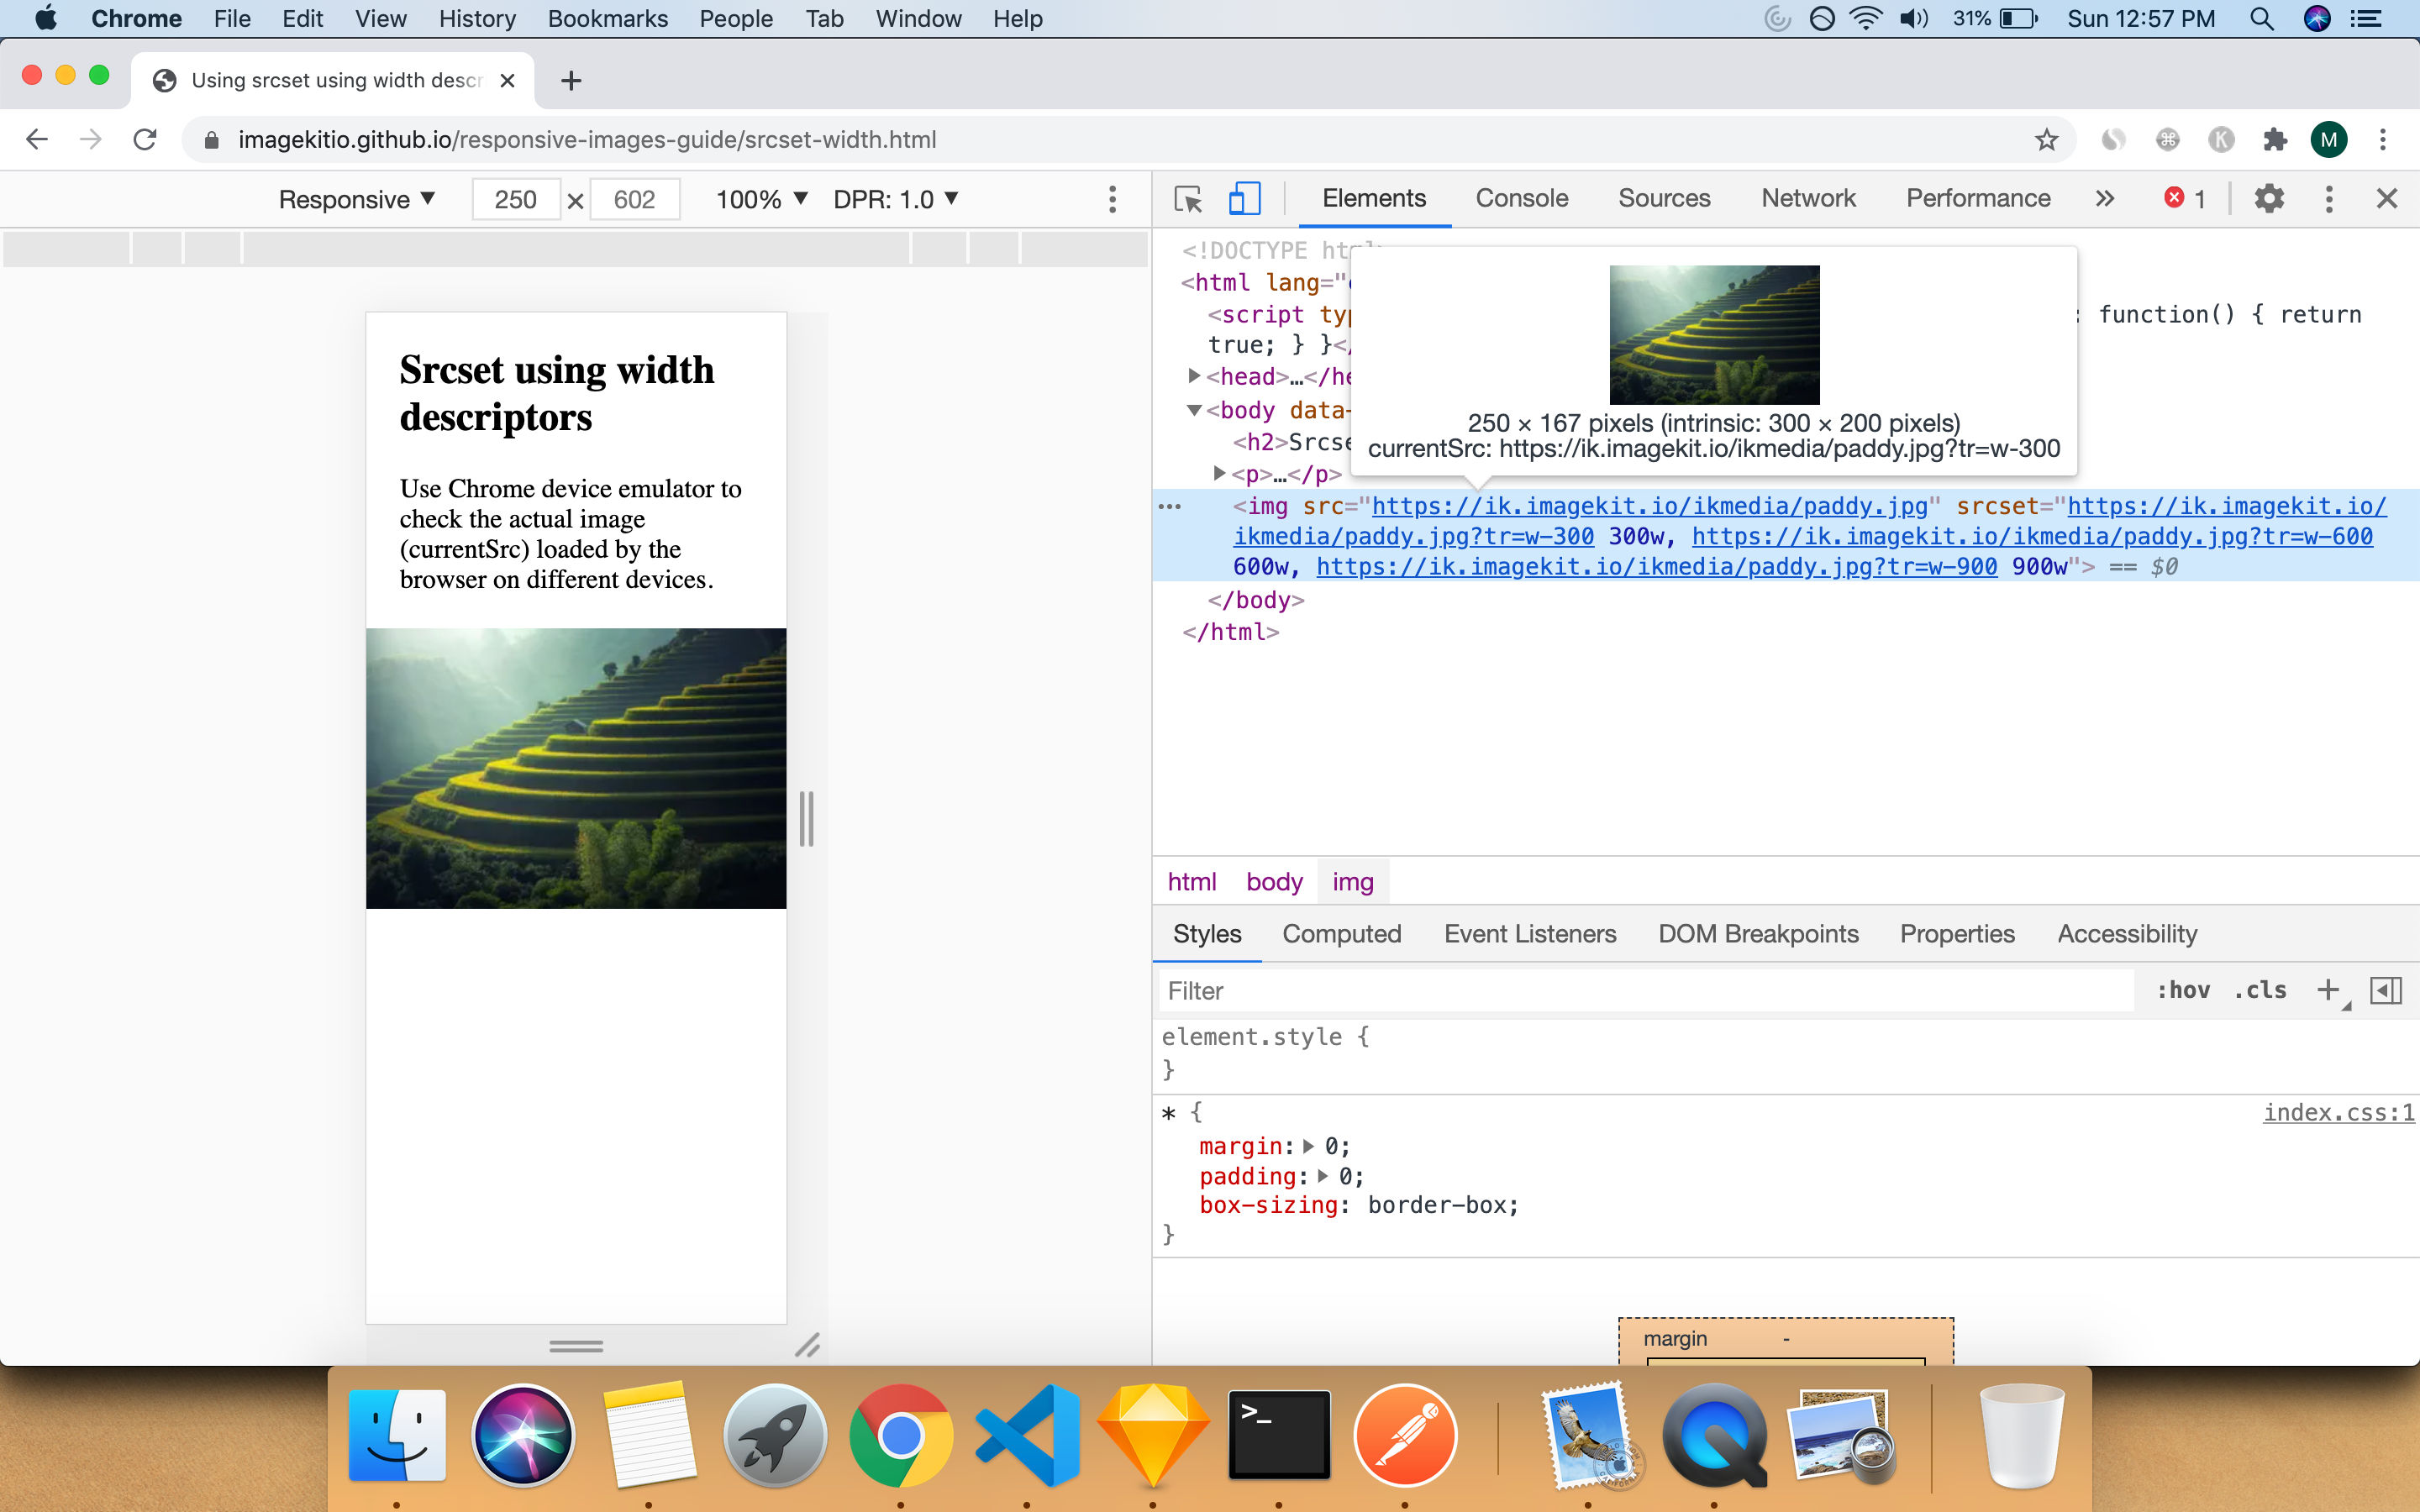The height and width of the screenshot is (1512, 2420).
Task: Toggle the :hov pseudo-class filter
Action: (x=2185, y=991)
